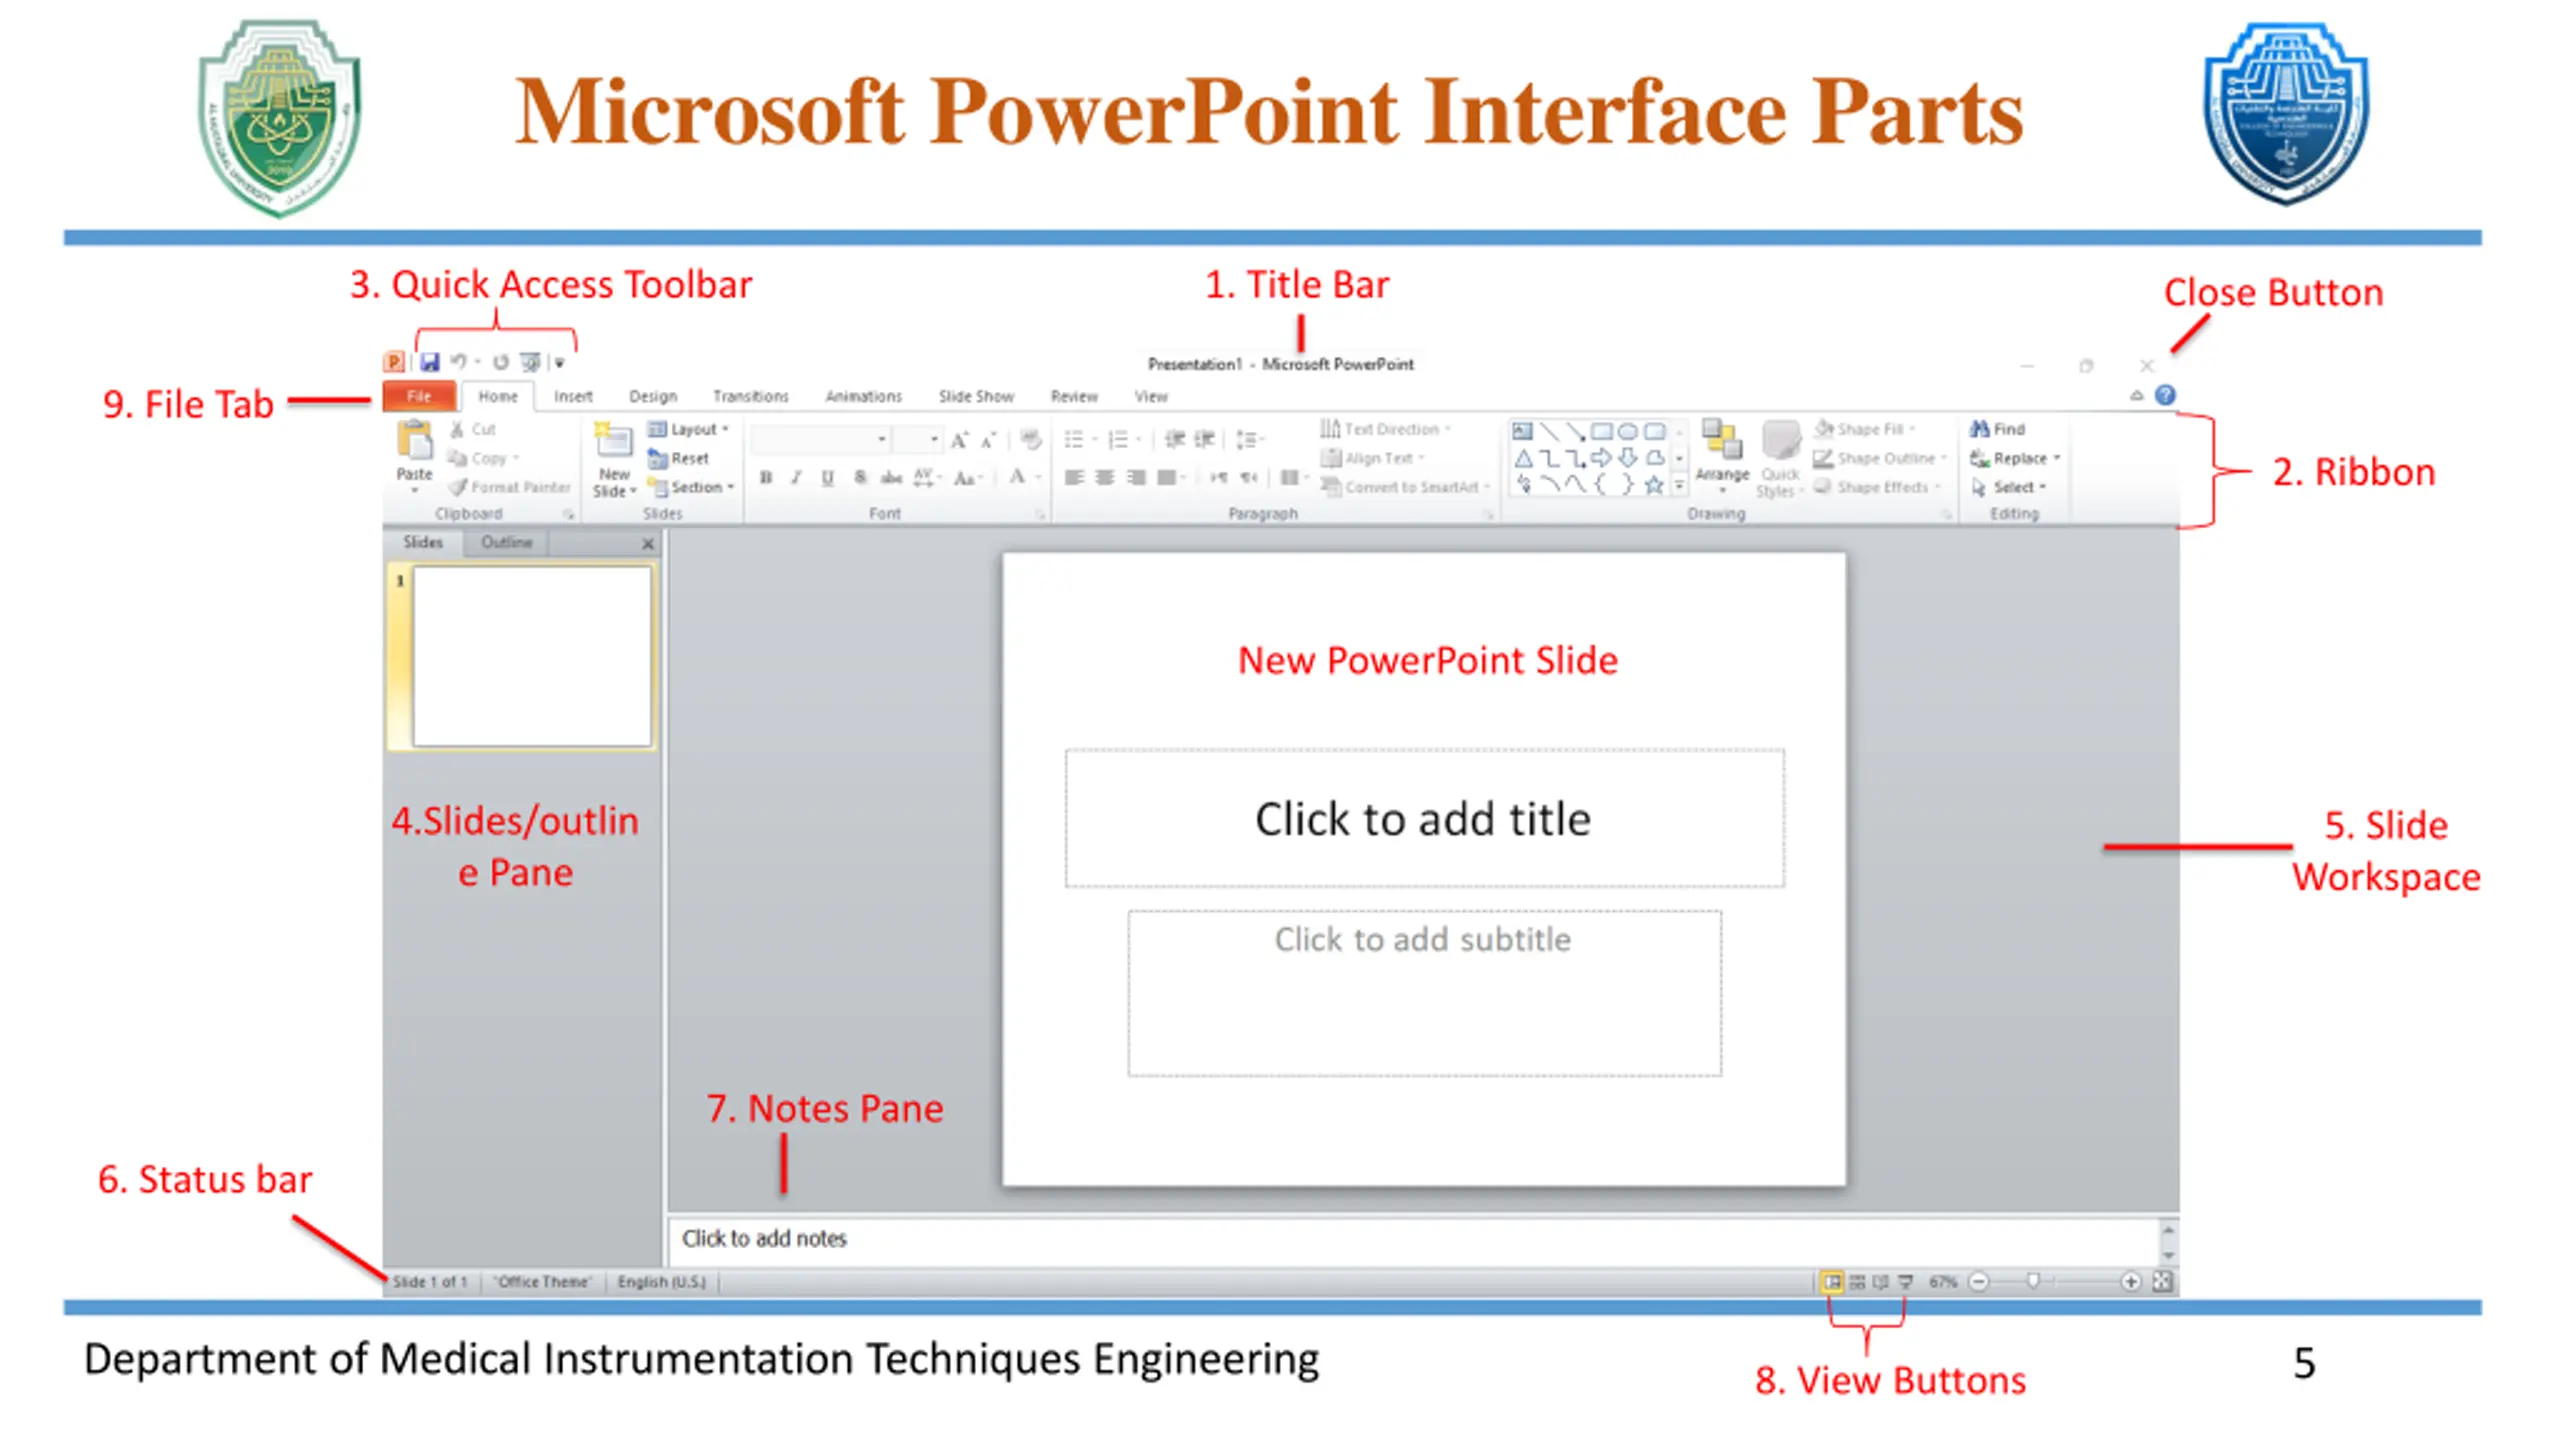Image resolution: width=2560 pixels, height=1440 pixels.
Task: Open the File tab
Action: [x=419, y=396]
